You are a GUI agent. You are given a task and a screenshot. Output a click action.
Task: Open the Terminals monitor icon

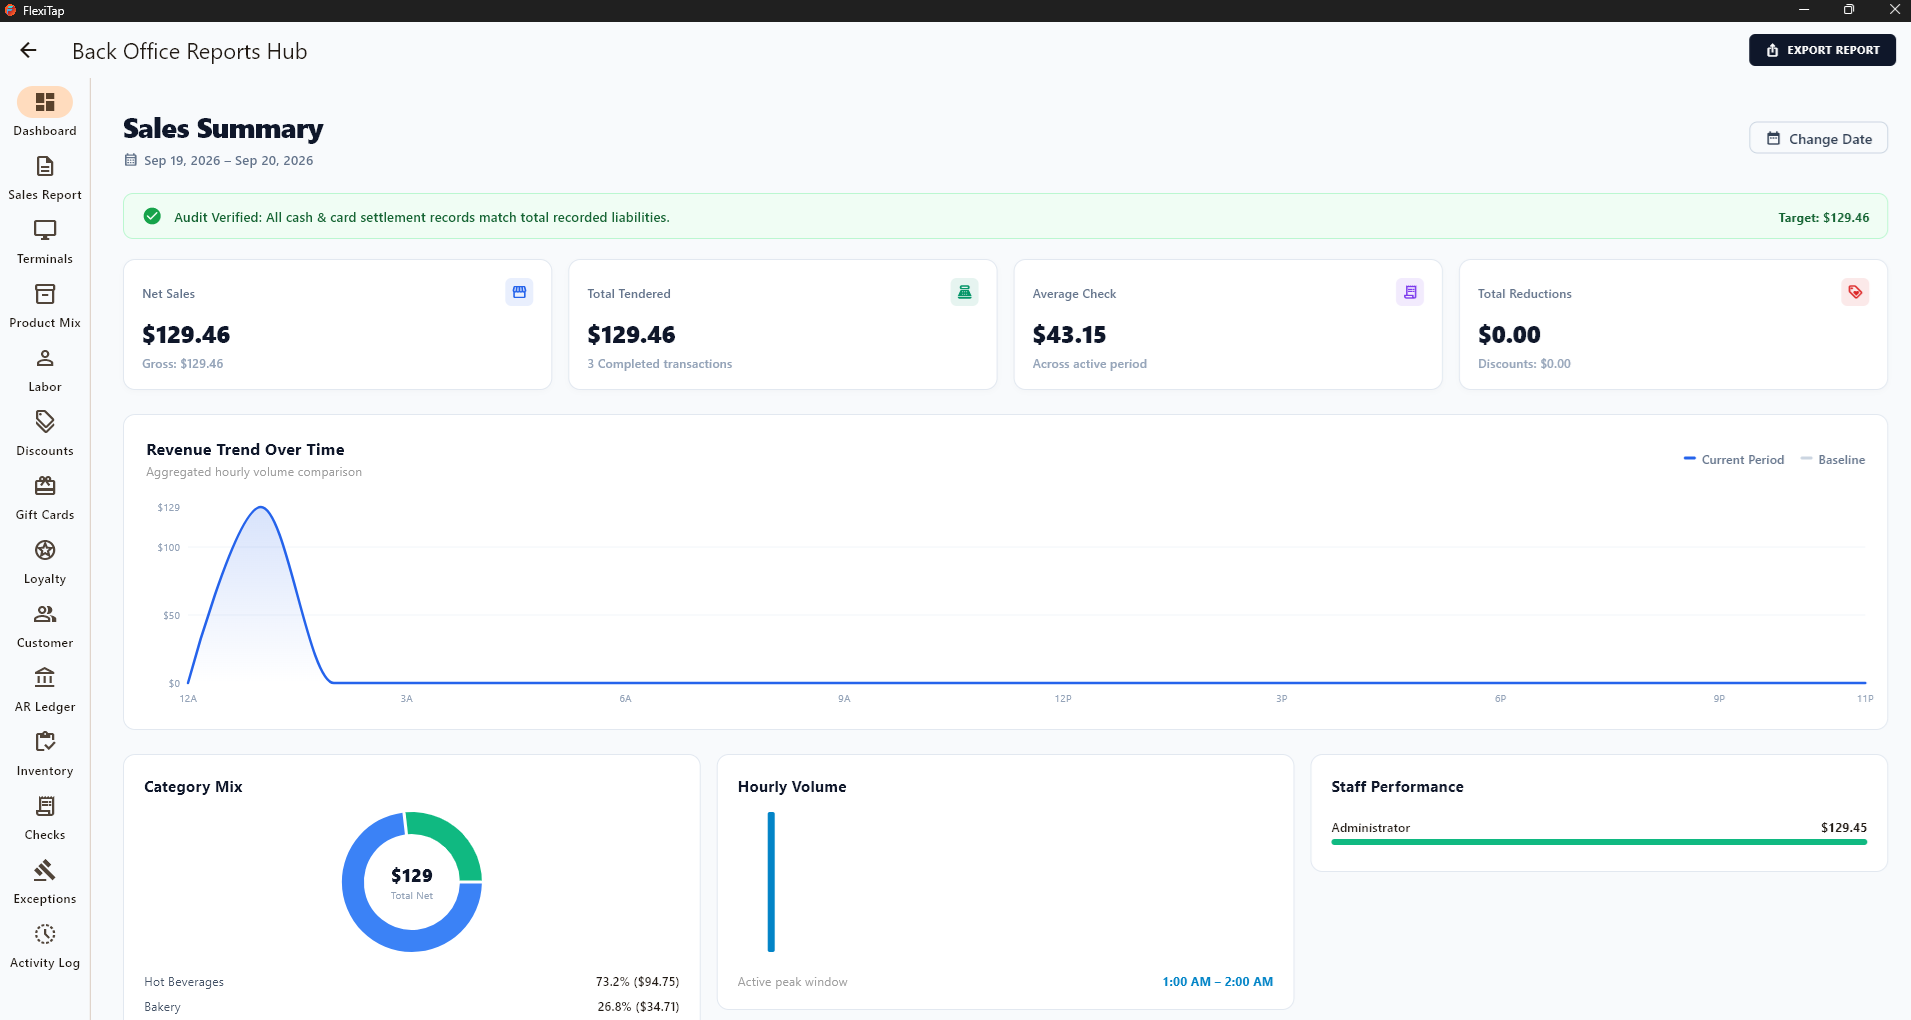(45, 230)
